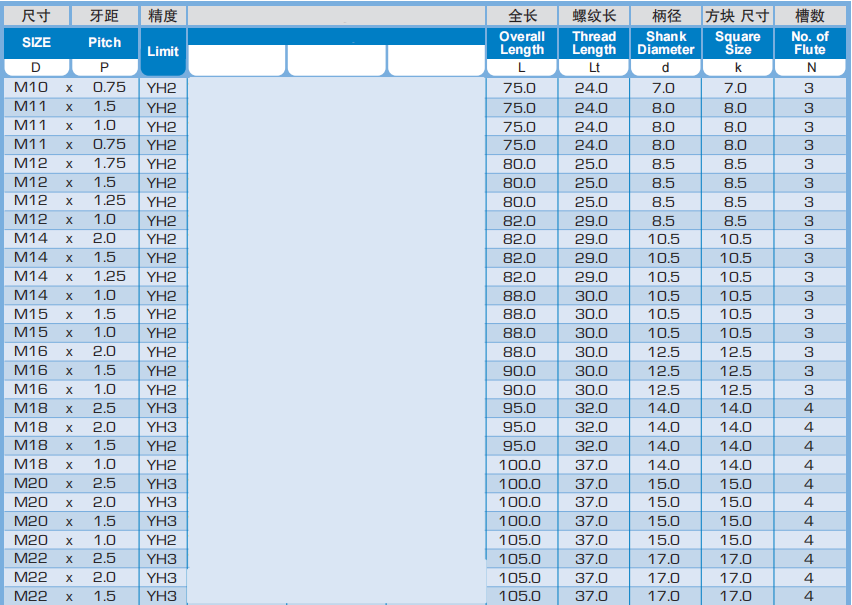Viewport: 852px width, 605px height.
Task: Select the 槽数 header label
Action: [x=809, y=16]
